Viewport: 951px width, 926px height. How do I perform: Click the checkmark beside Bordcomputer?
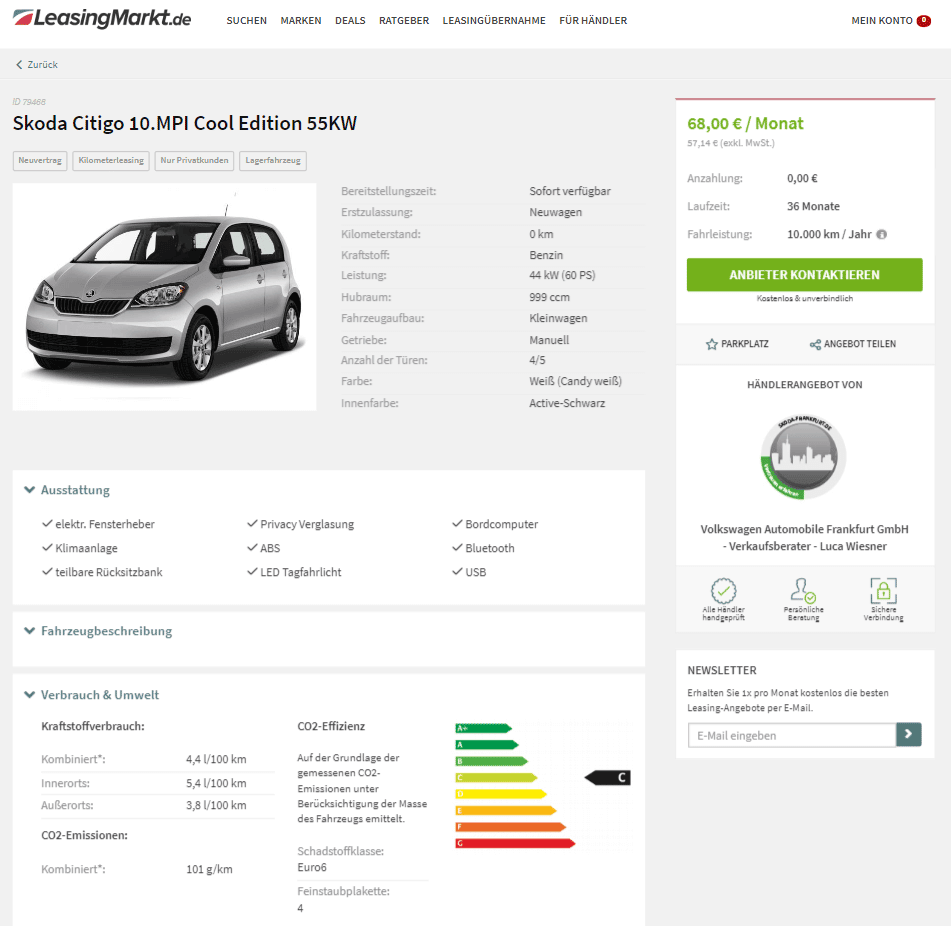point(457,523)
